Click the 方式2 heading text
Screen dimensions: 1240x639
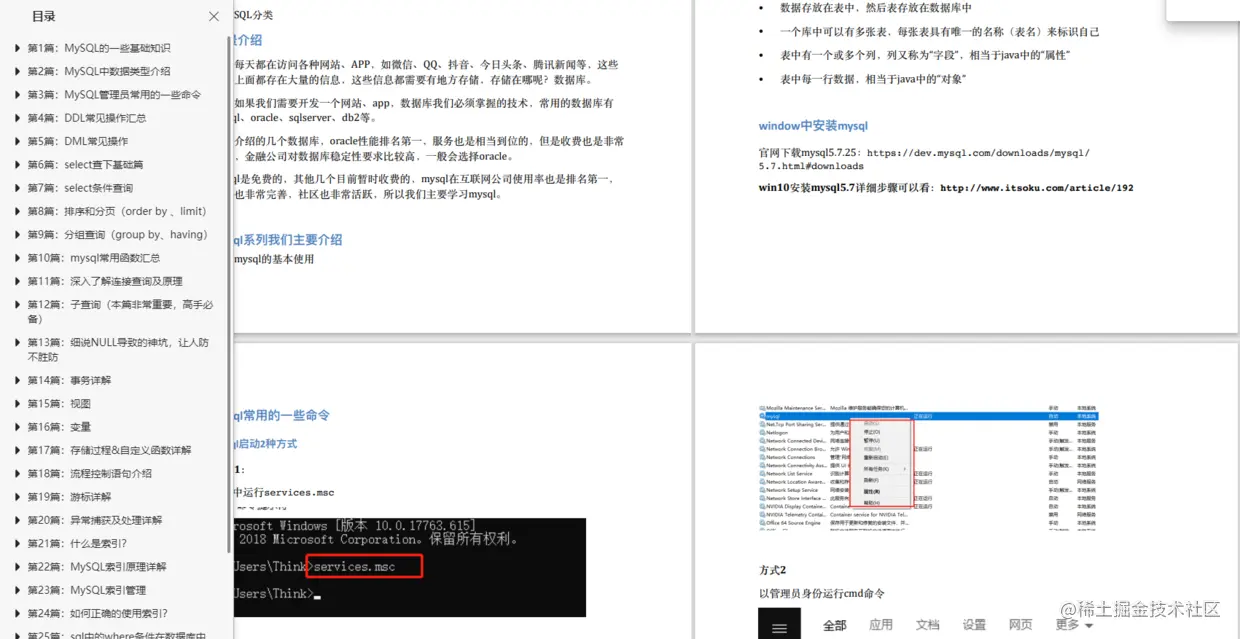tap(772, 570)
